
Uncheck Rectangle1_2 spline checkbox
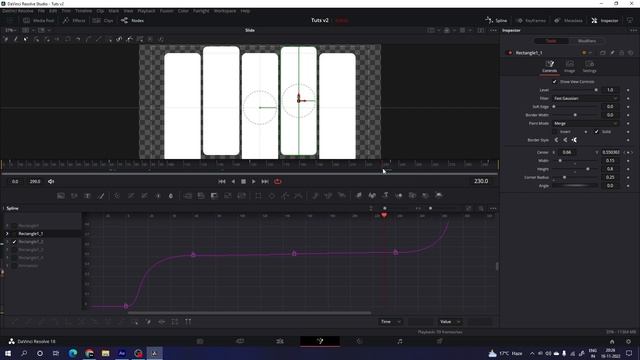pyautogui.click(x=14, y=242)
